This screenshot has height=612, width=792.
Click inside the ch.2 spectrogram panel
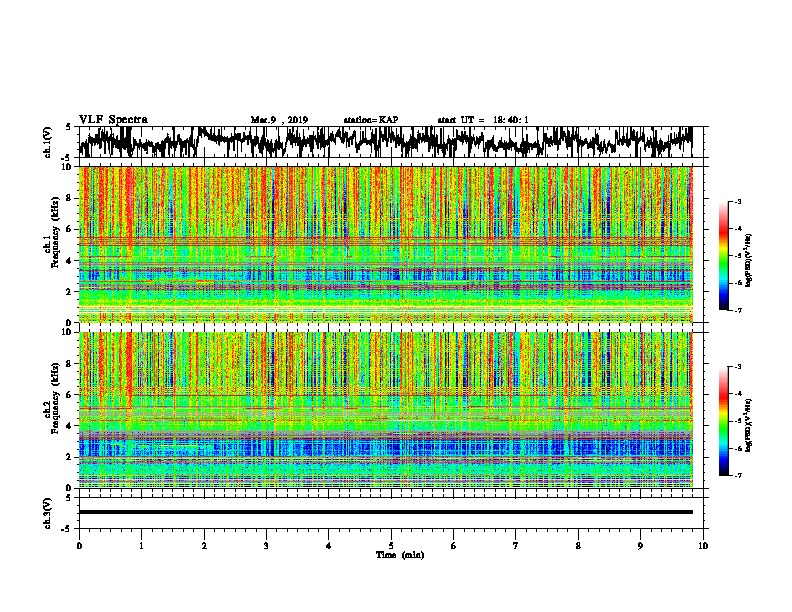tap(386, 410)
